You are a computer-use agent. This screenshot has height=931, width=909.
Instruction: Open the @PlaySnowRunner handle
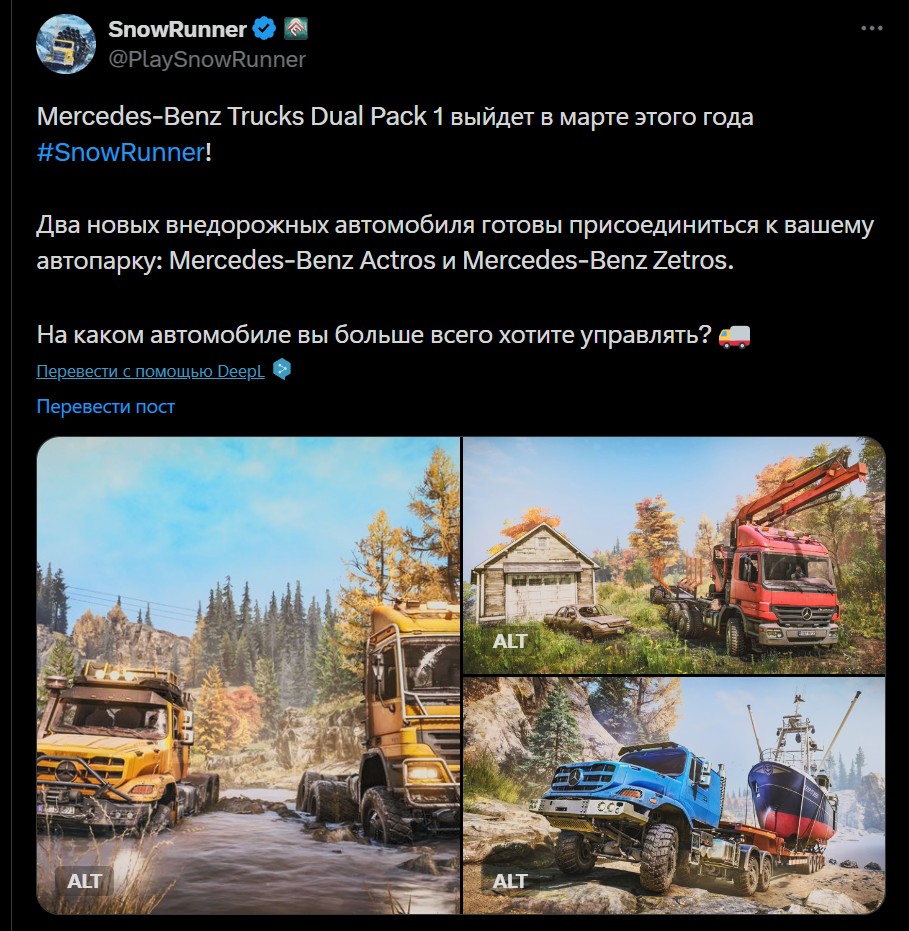pos(207,59)
